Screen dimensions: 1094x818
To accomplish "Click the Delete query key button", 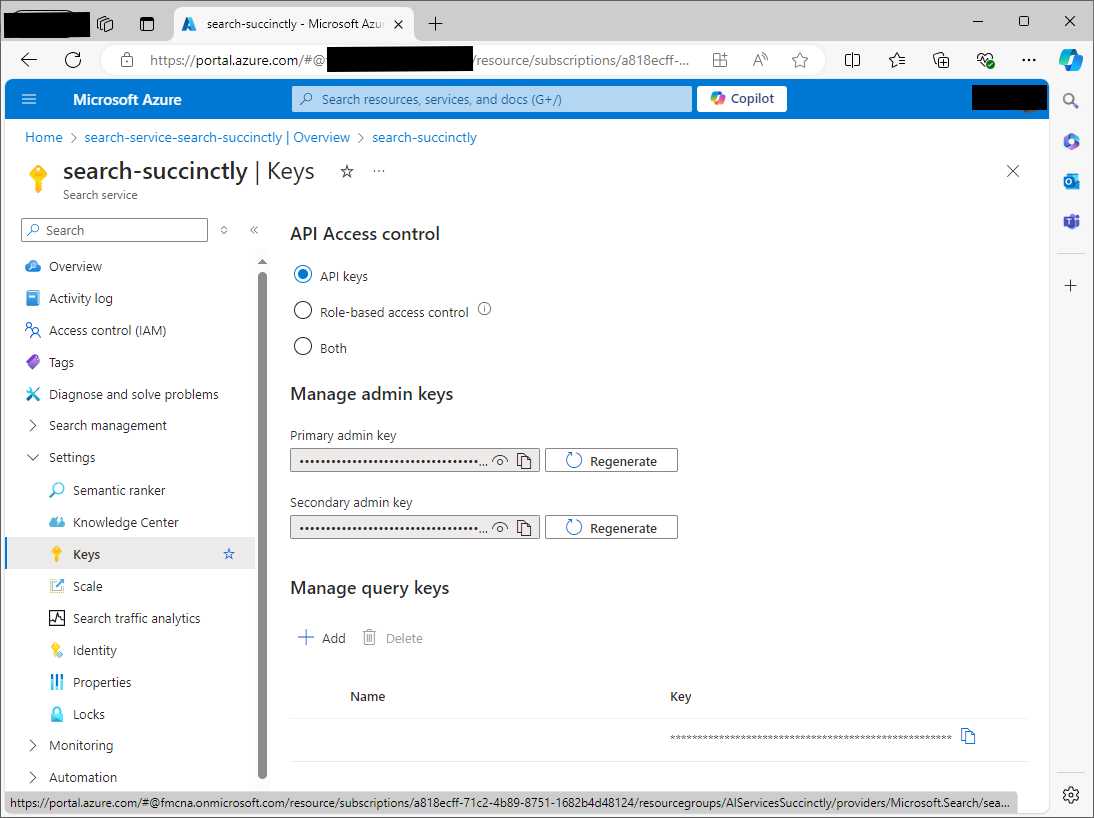I will point(393,638).
